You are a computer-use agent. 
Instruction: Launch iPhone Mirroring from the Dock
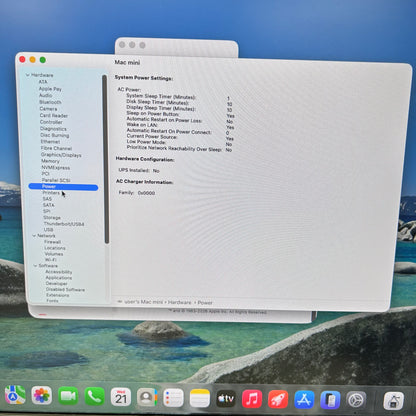point(330,400)
